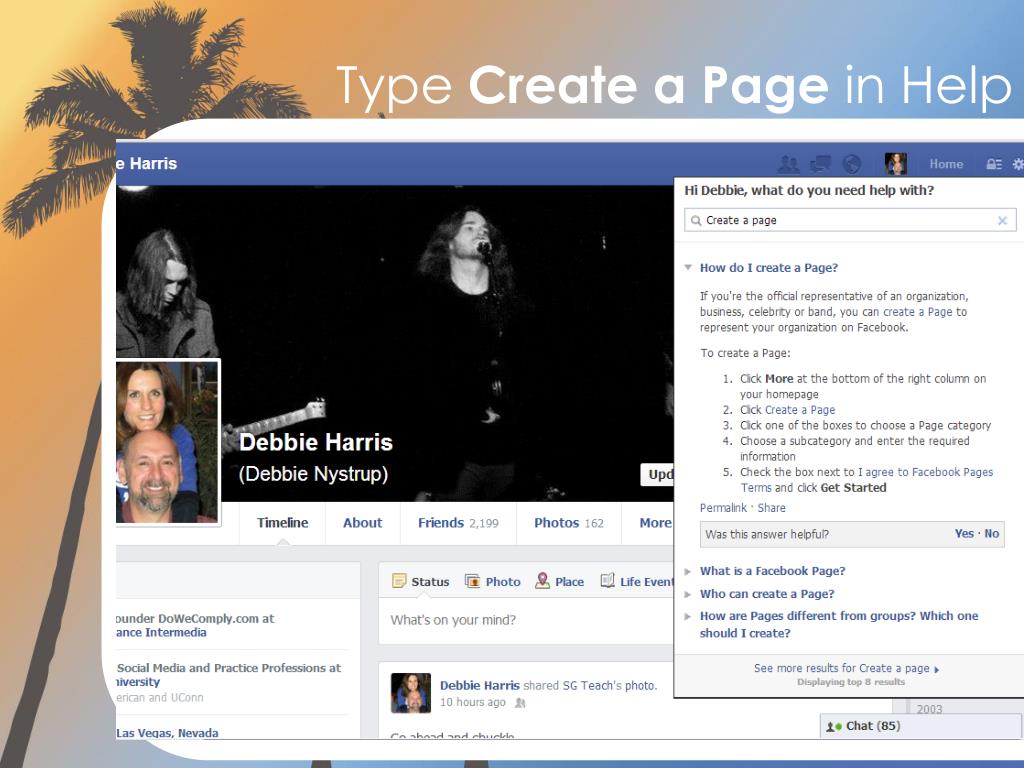Collapse 'How do I create a Page?' arrow
1024x768 pixels.
coord(688,268)
